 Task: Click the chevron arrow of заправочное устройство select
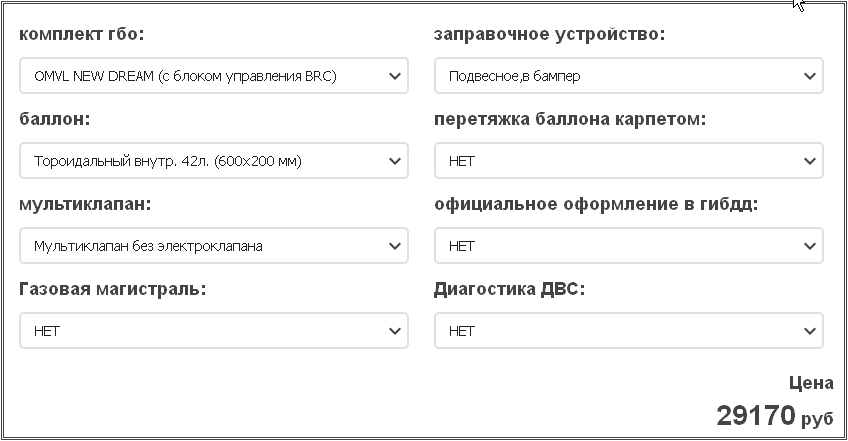pyautogui.click(x=810, y=76)
